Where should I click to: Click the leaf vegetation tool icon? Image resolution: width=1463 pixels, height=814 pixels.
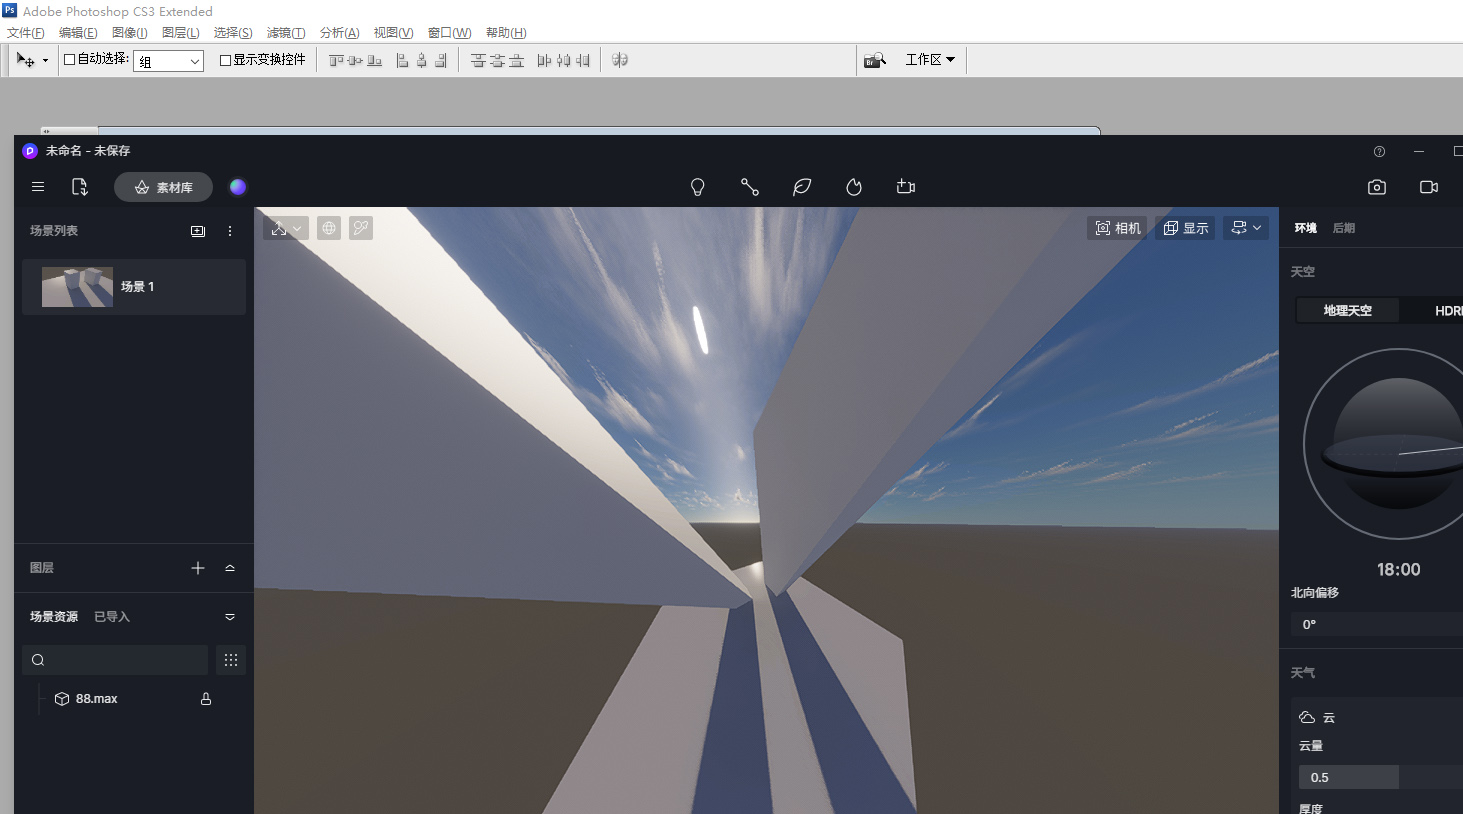(802, 187)
